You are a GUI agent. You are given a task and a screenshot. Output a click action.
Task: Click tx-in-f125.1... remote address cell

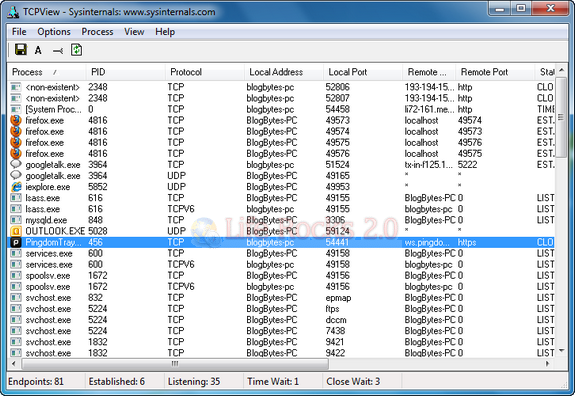(x=429, y=165)
